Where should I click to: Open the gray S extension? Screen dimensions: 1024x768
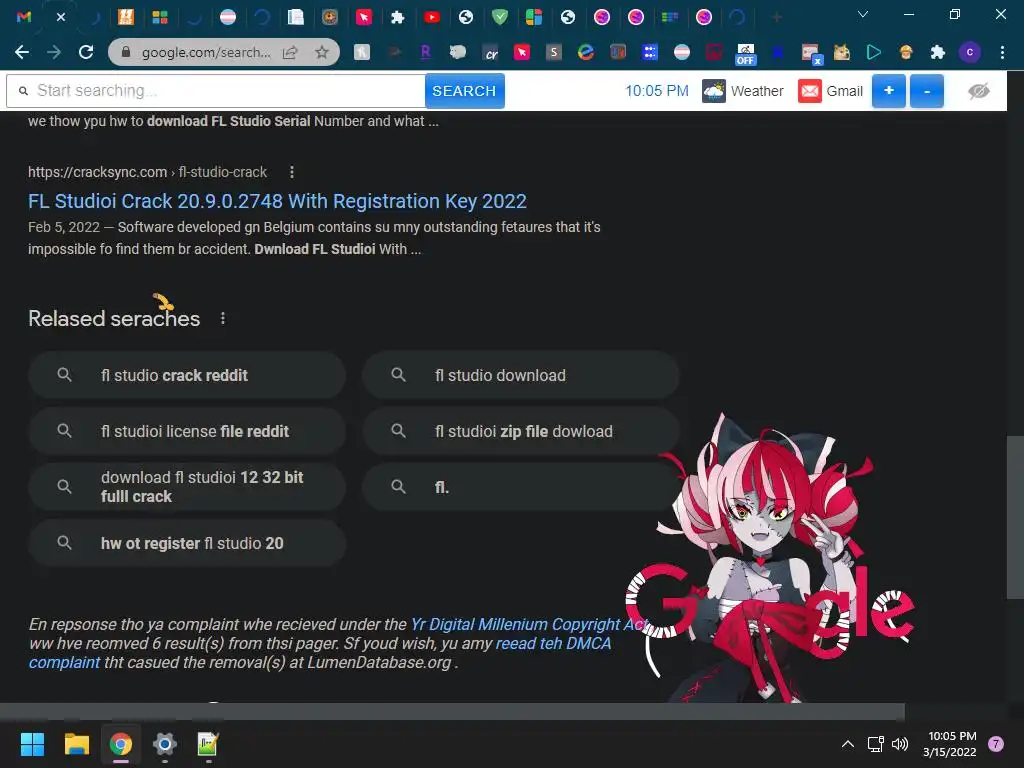554,52
